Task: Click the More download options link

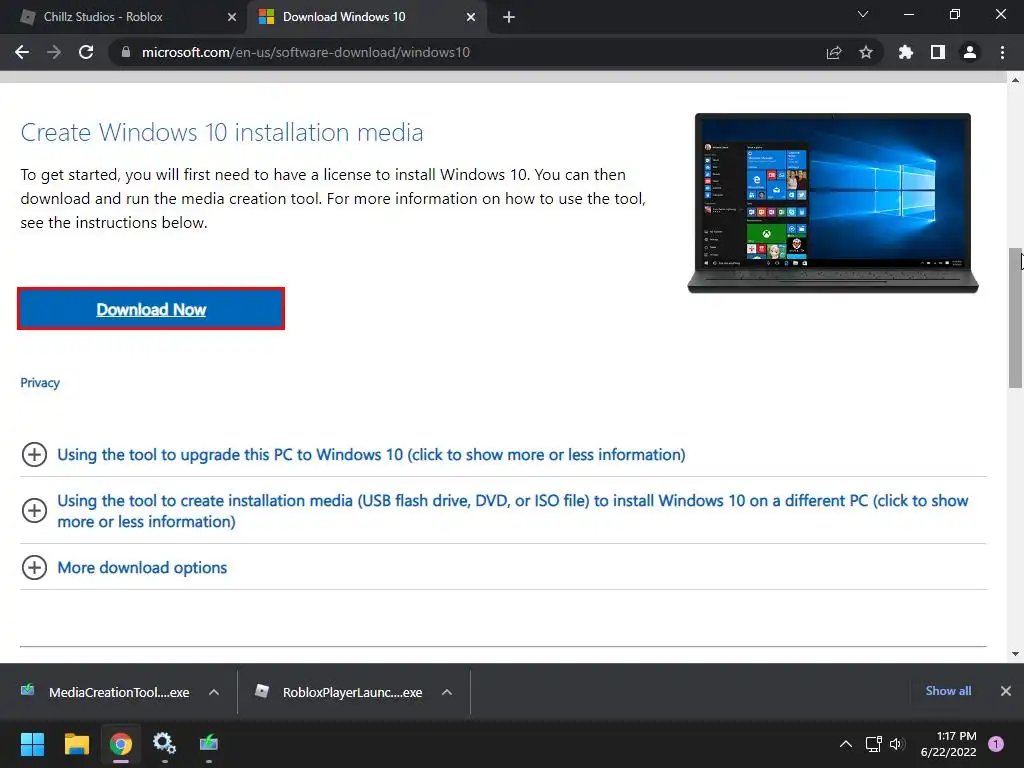Action: coord(142,568)
